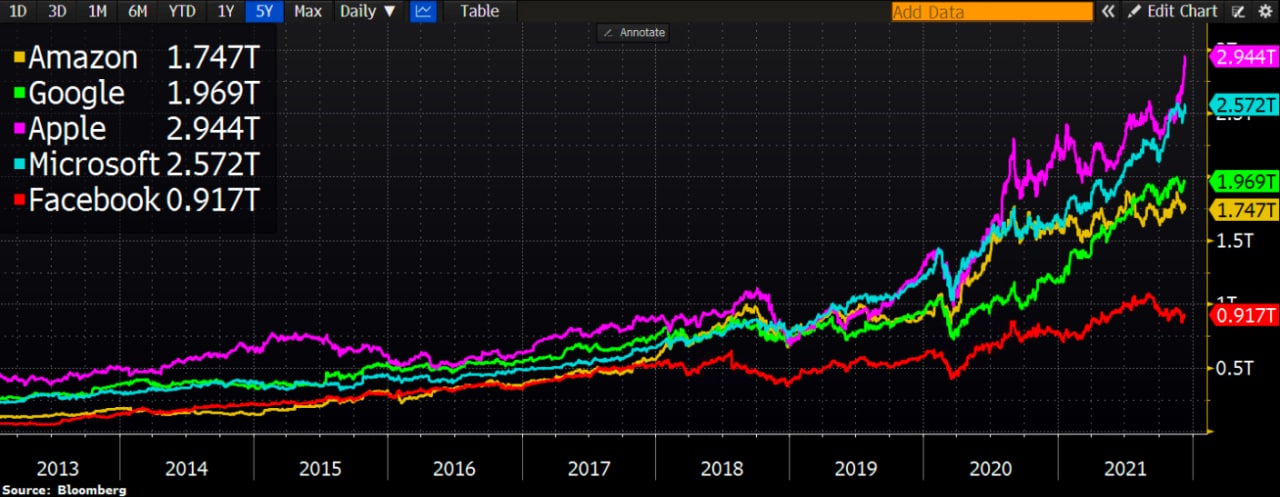Select the 3D time range tab

click(59, 11)
